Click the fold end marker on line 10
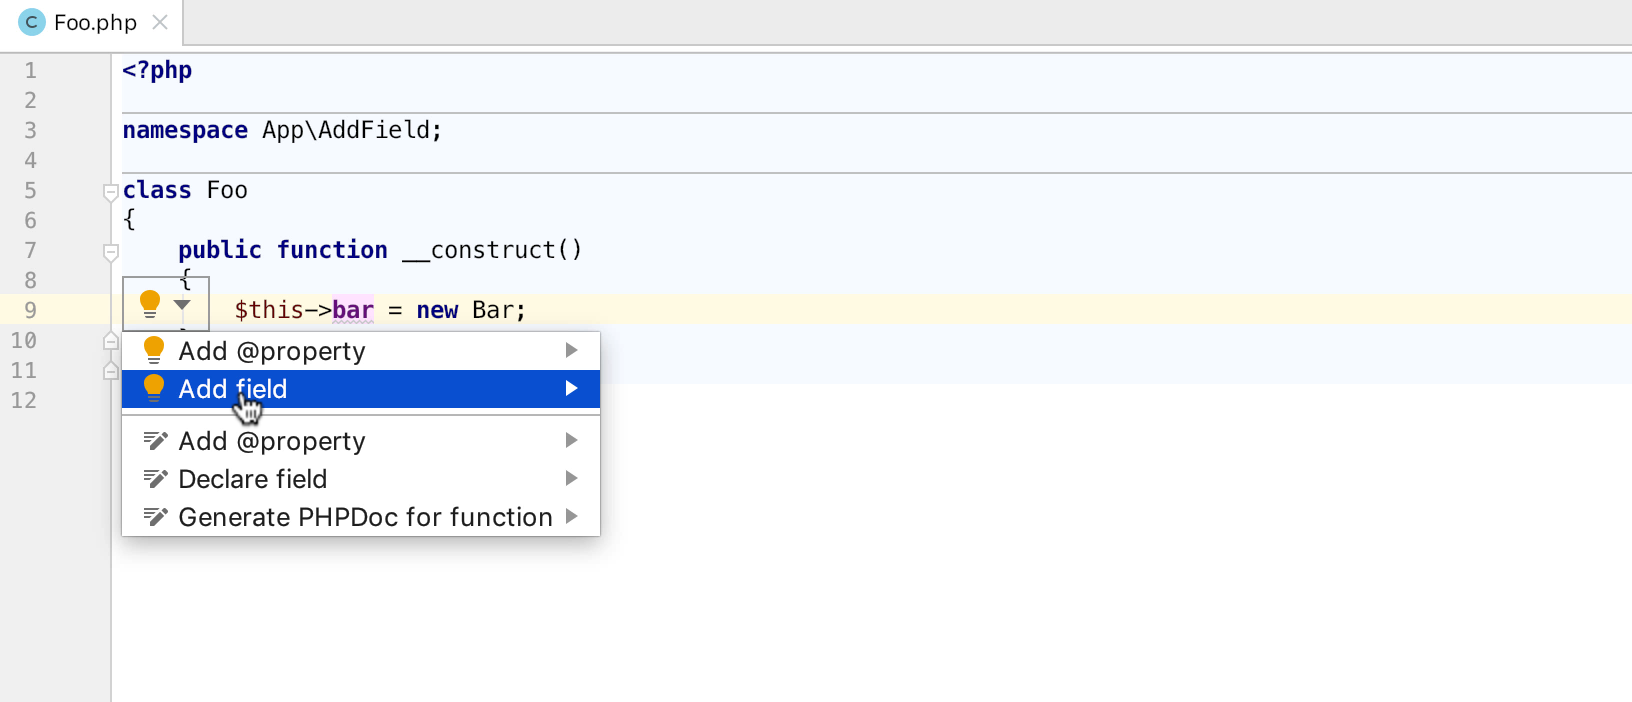The height and width of the screenshot is (702, 1632). coord(111,341)
